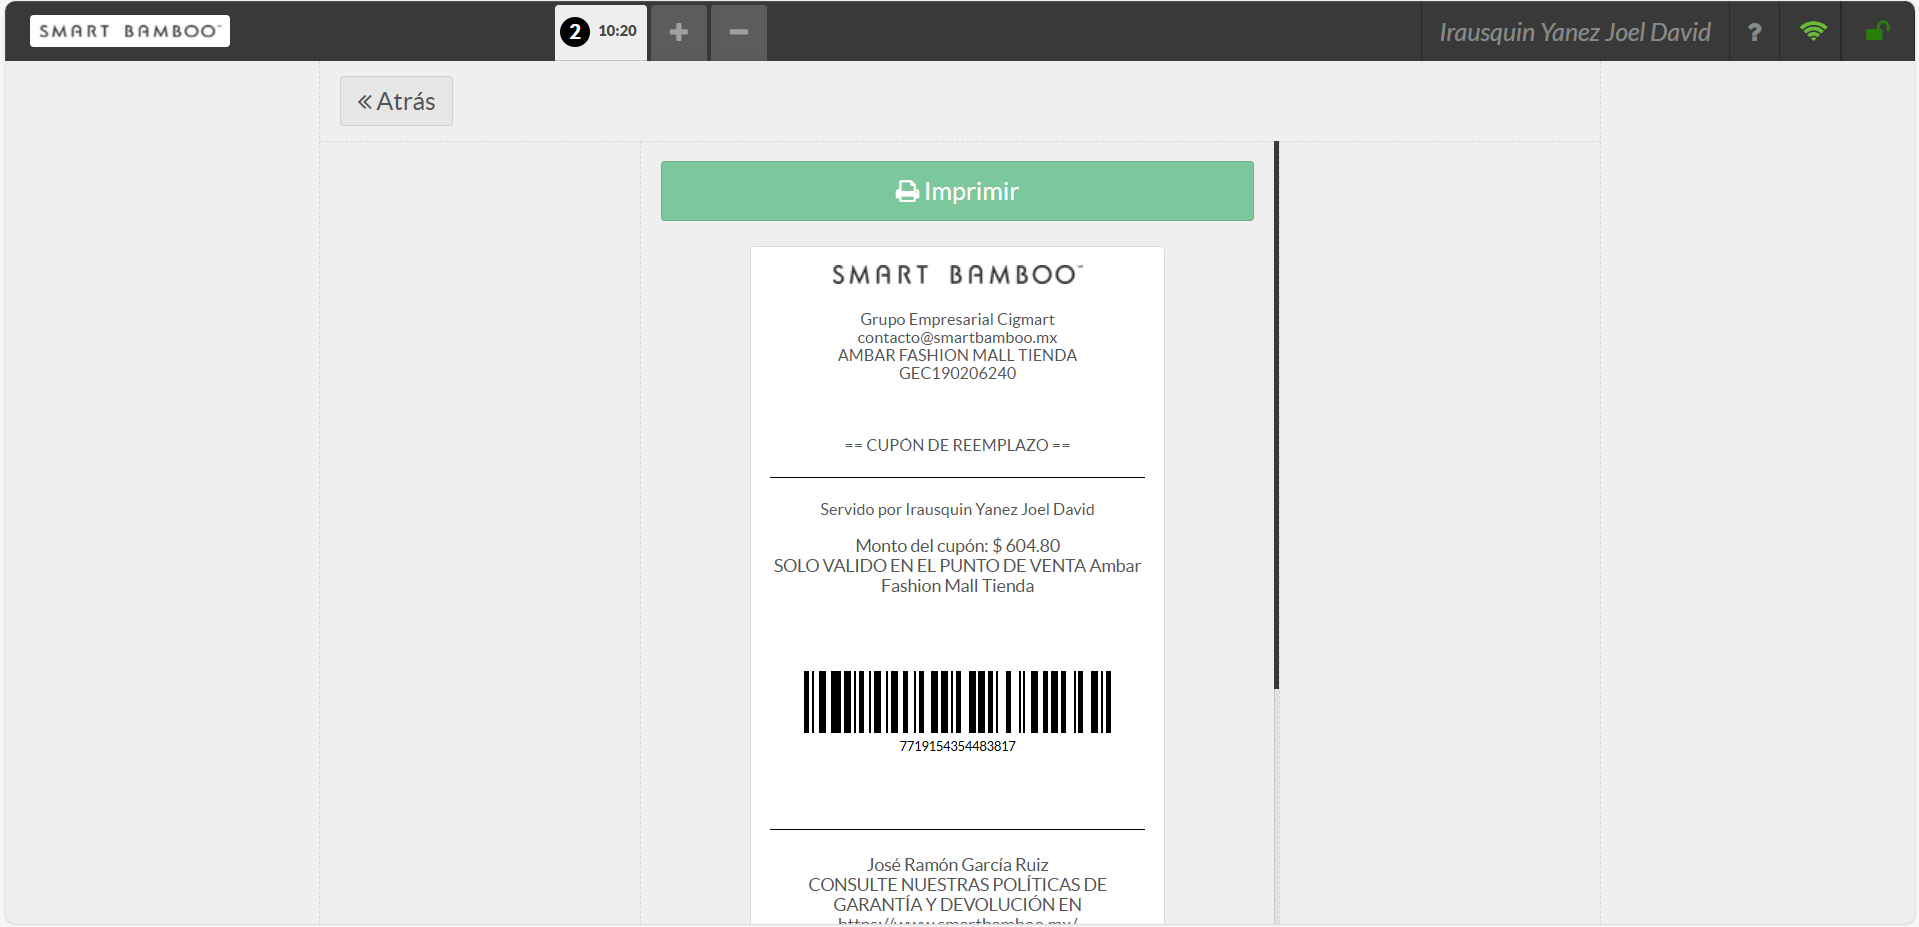Image resolution: width=1919 pixels, height=927 pixels.
Task: Click the receipt scrollbar thumb
Action: coord(1276,415)
